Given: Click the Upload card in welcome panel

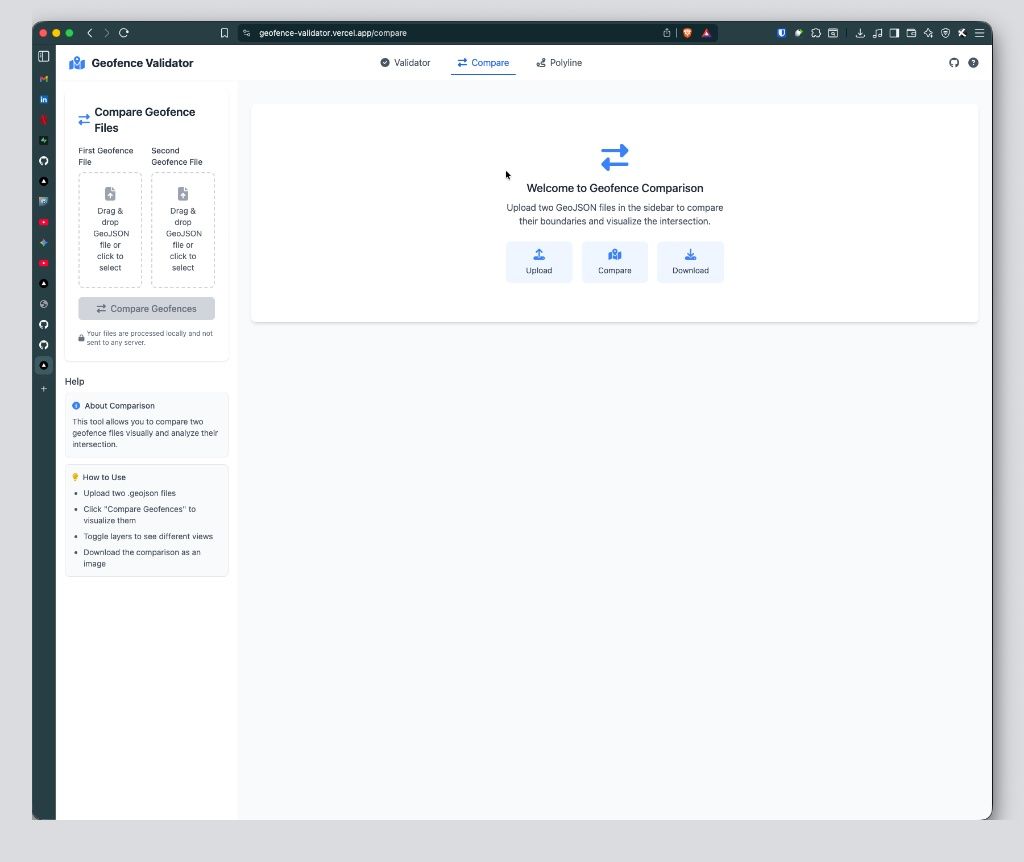Looking at the screenshot, I should coord(539,262).
